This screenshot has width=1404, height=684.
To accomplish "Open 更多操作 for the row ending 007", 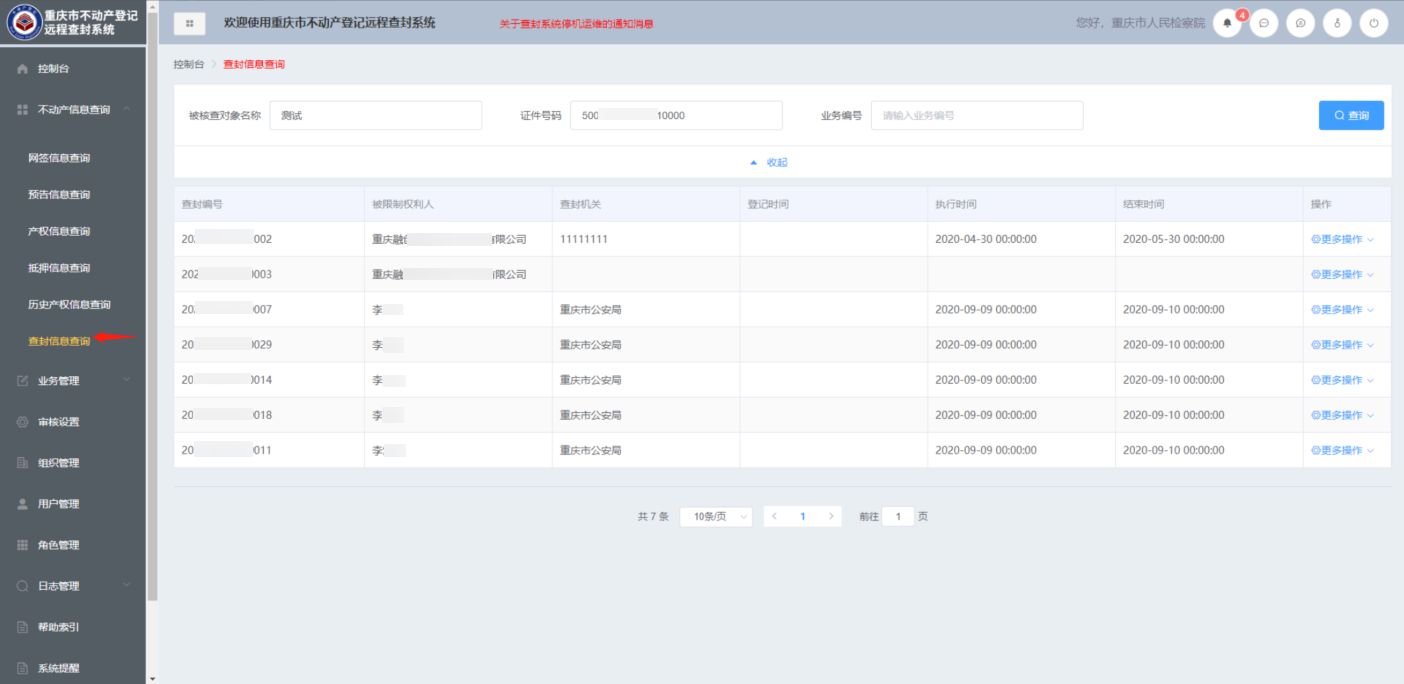I will (x=1342, y=309).
